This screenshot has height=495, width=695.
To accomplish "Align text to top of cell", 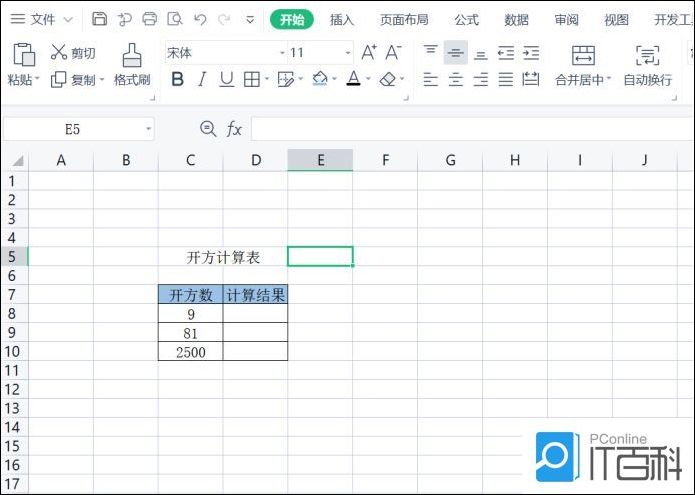I will coord(430,52).
